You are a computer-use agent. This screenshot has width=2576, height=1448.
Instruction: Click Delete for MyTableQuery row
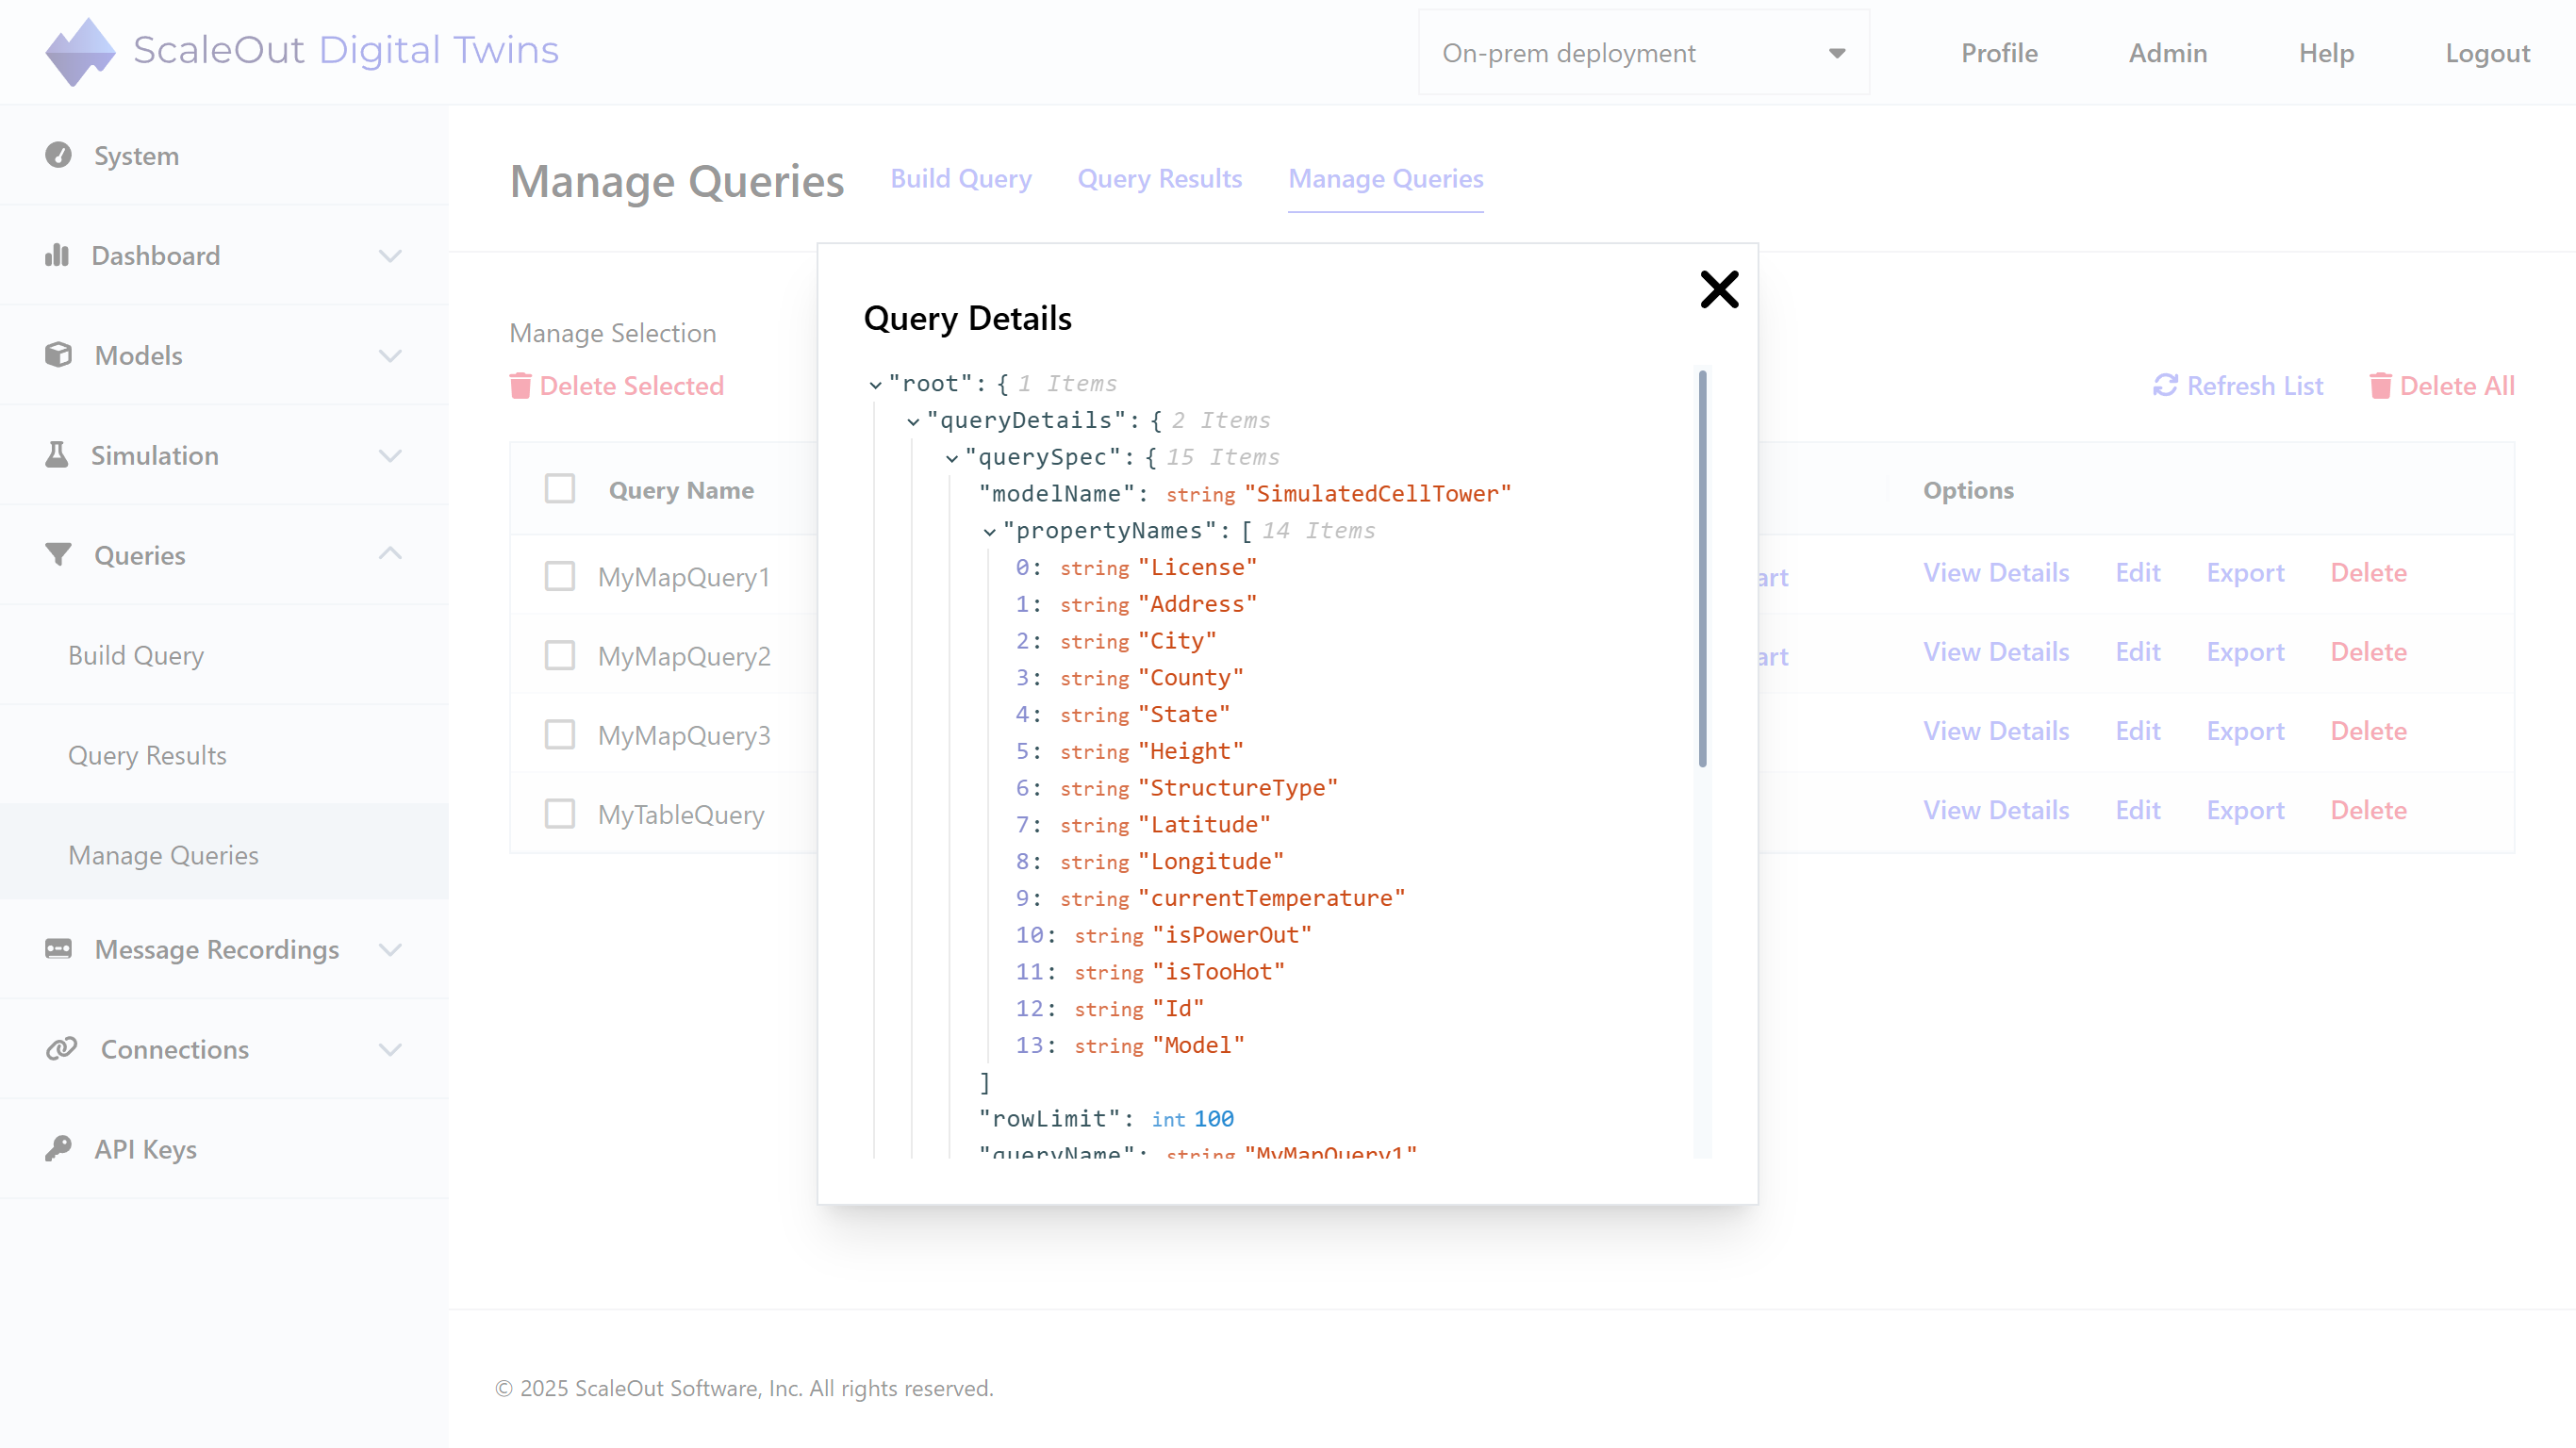coord(2368,810)
